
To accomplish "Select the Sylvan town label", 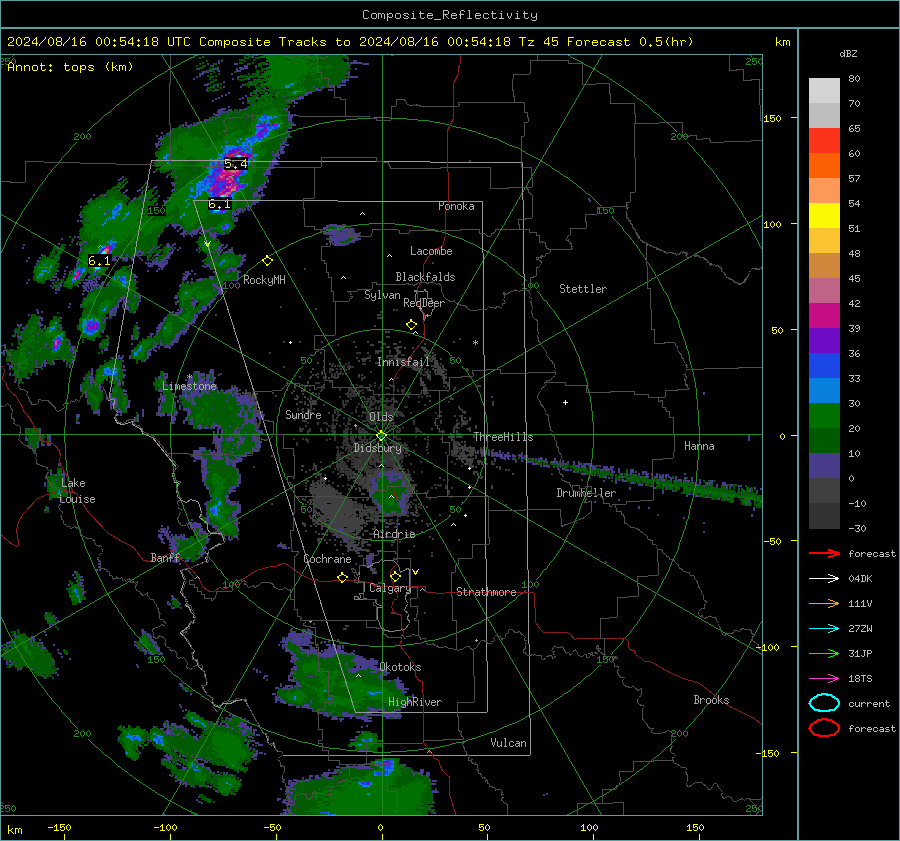I will [x=382, y=295].
